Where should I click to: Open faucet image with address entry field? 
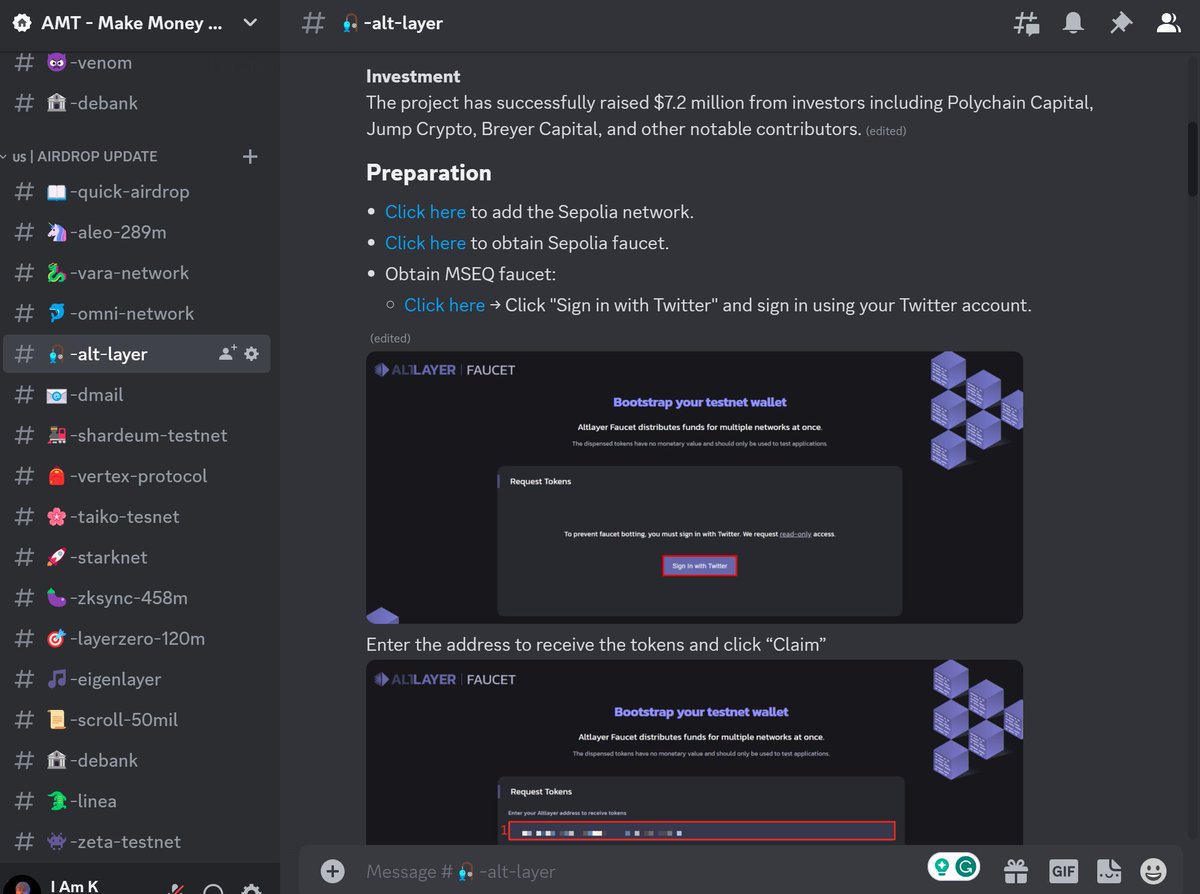point(694,752)
